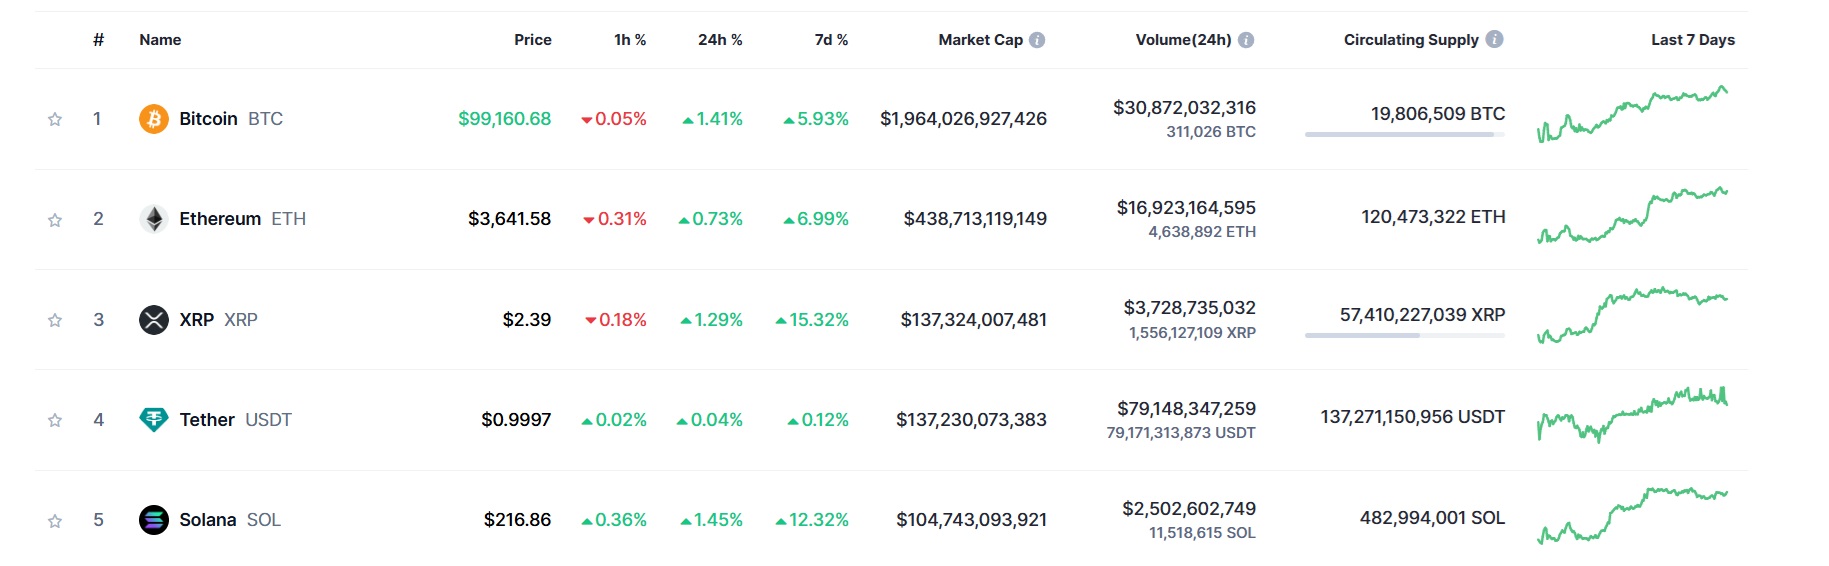
Task: Open the XRP last 7 days sparkline chart
Action: [1632, 316]
